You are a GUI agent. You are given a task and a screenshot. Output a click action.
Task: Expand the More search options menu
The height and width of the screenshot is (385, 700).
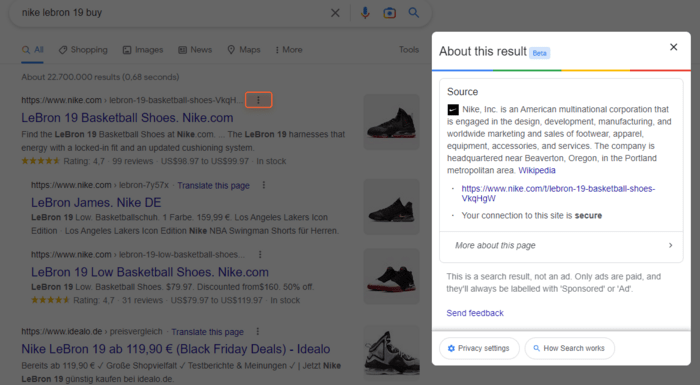coord(289,50)
